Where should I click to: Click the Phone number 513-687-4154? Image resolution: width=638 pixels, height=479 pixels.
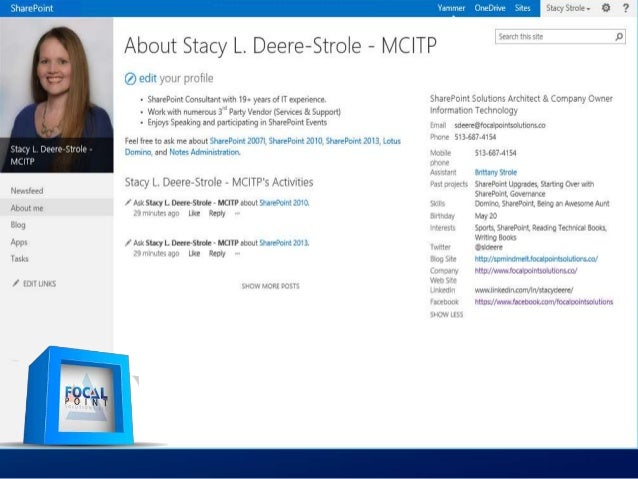[475, 137]
